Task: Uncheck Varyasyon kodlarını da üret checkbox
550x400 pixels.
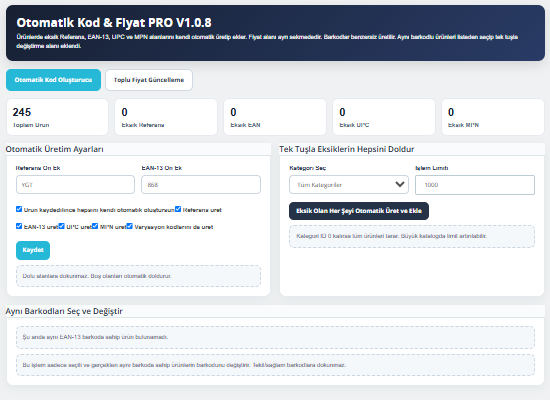Action: click(x=130, y=226)
